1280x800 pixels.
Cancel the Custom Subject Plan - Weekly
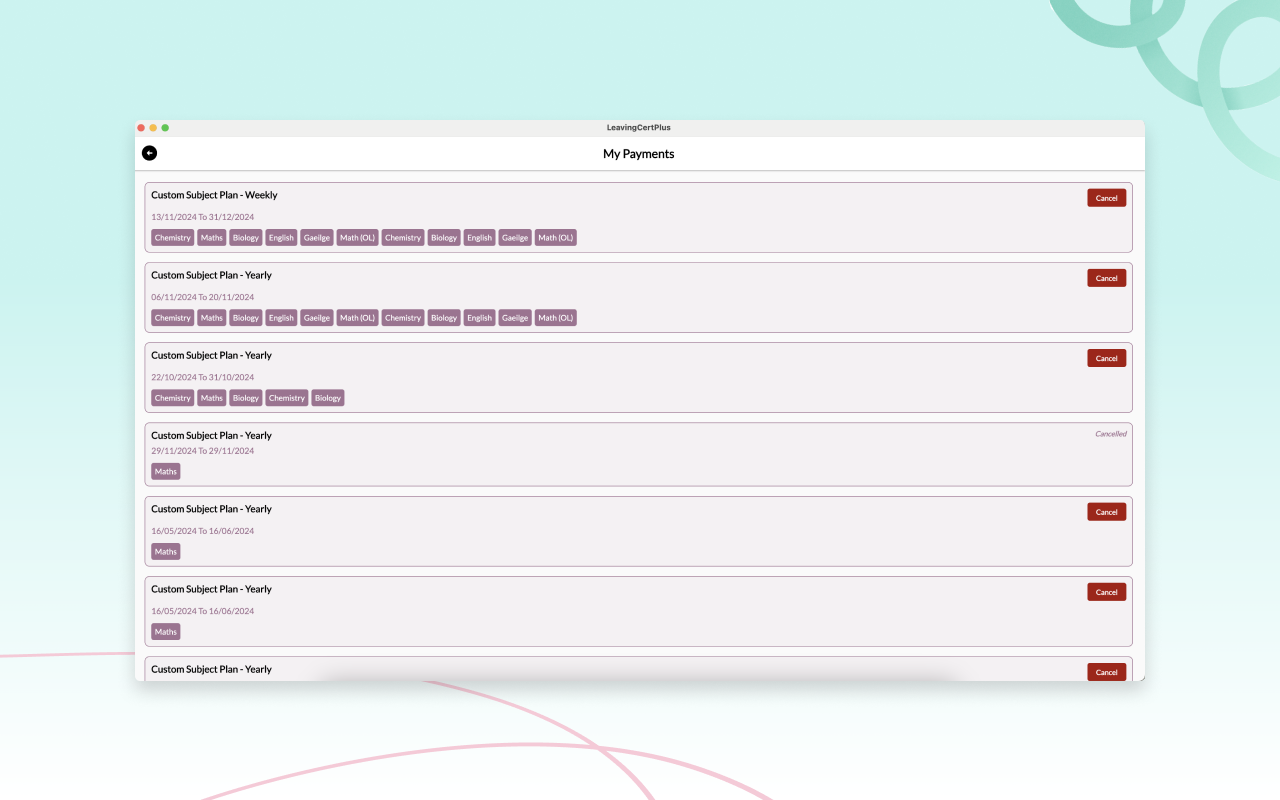[x=1106, y=198]
